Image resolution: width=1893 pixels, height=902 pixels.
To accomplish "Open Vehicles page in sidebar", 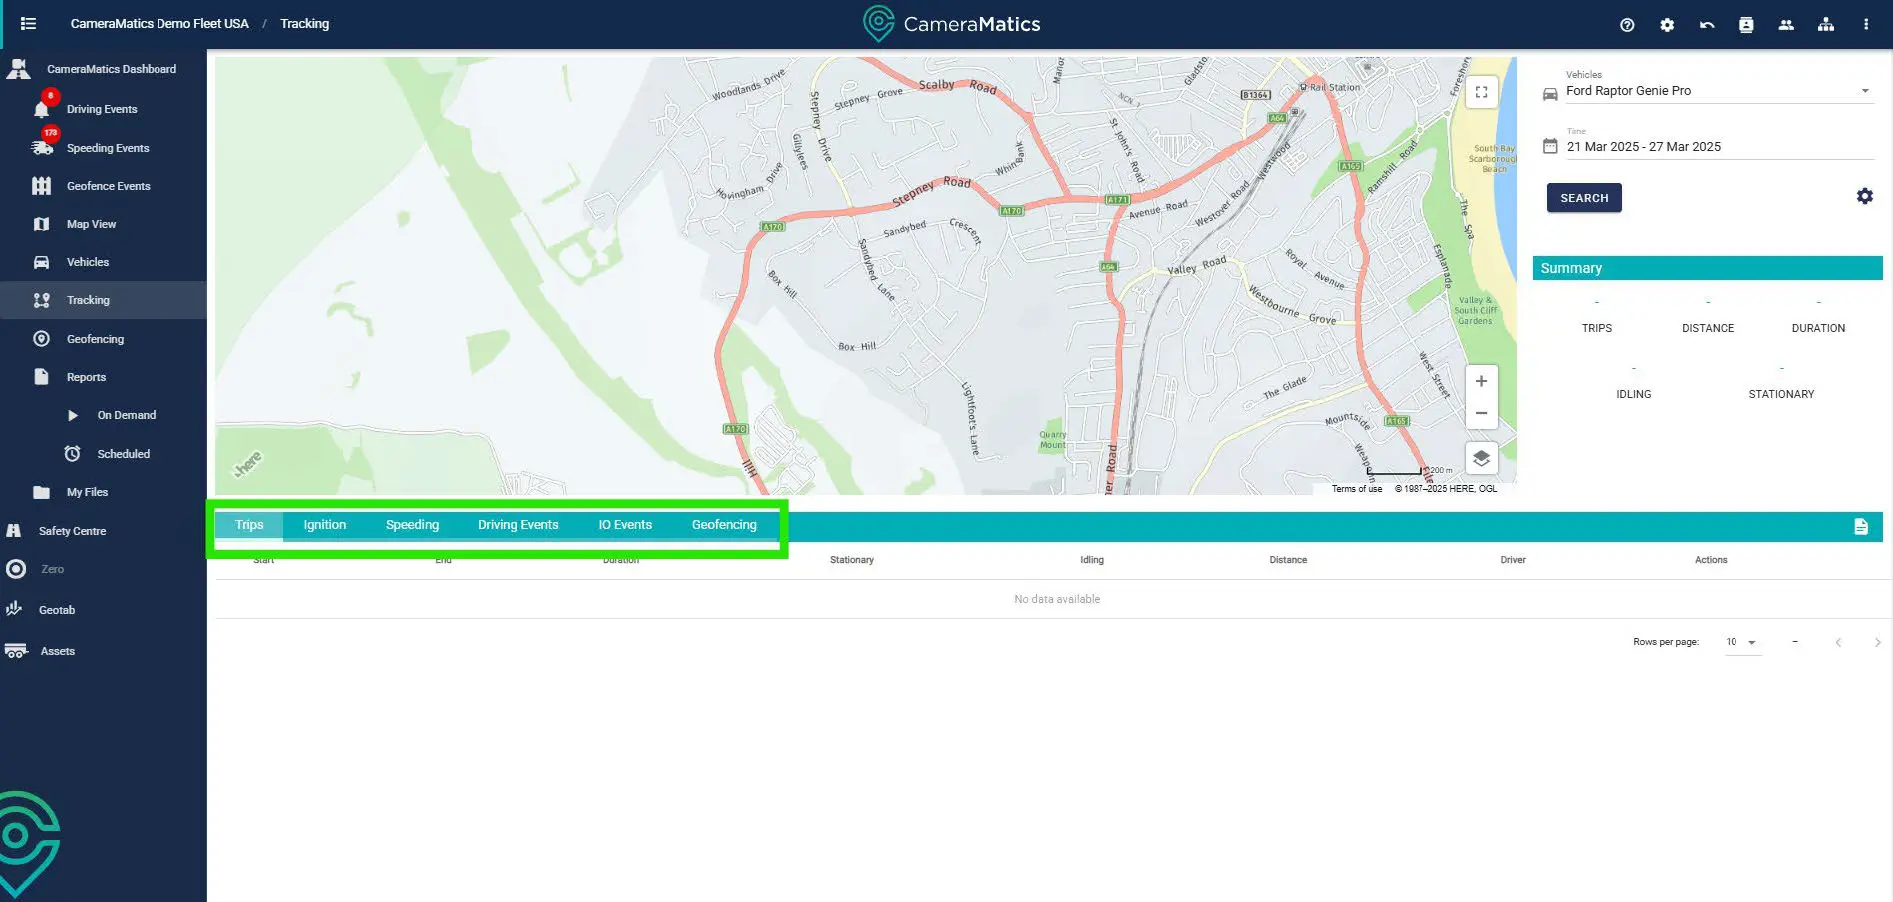I will point(103,262).
